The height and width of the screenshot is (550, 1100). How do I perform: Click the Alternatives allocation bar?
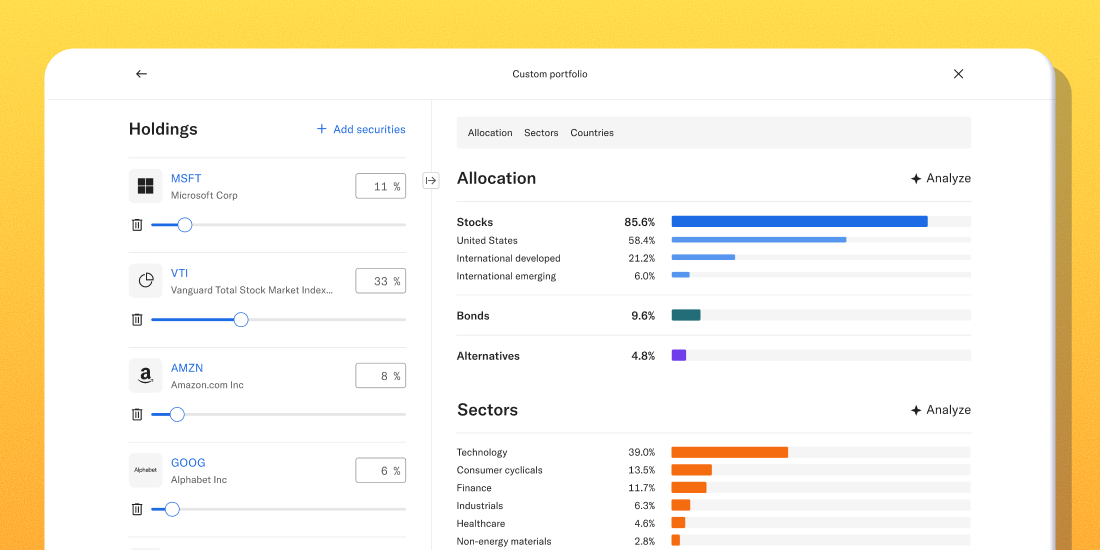point(678,355)
